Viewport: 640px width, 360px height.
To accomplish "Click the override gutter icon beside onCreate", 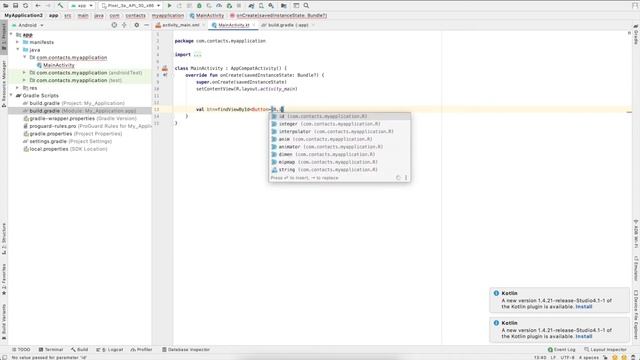I will point(164,75).
